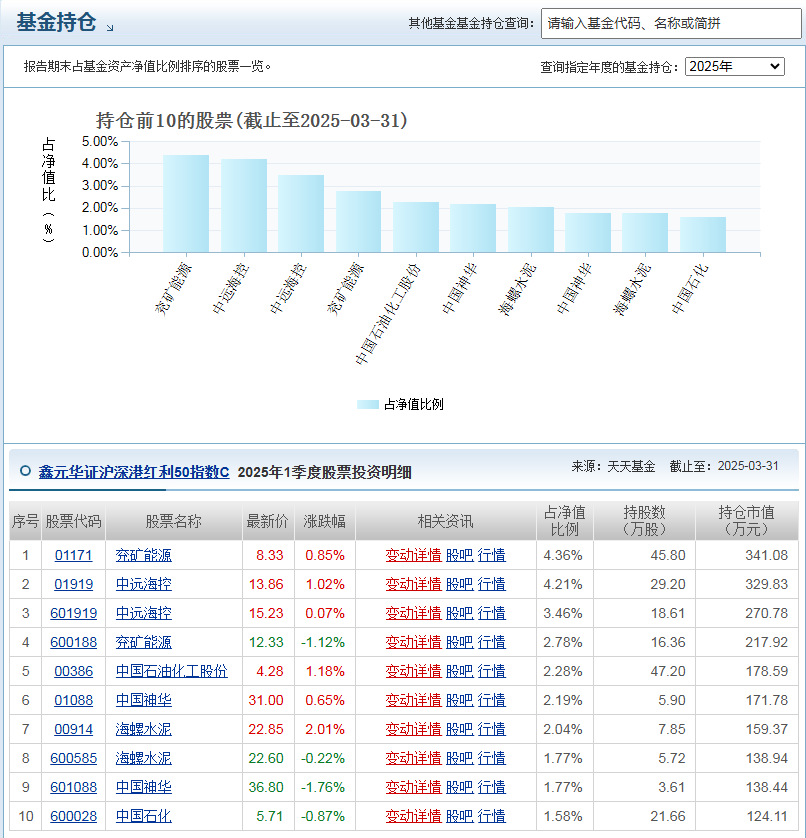Open 中国神华 name link in row 9
Screen dimensions: 806x838
(144, 787)
